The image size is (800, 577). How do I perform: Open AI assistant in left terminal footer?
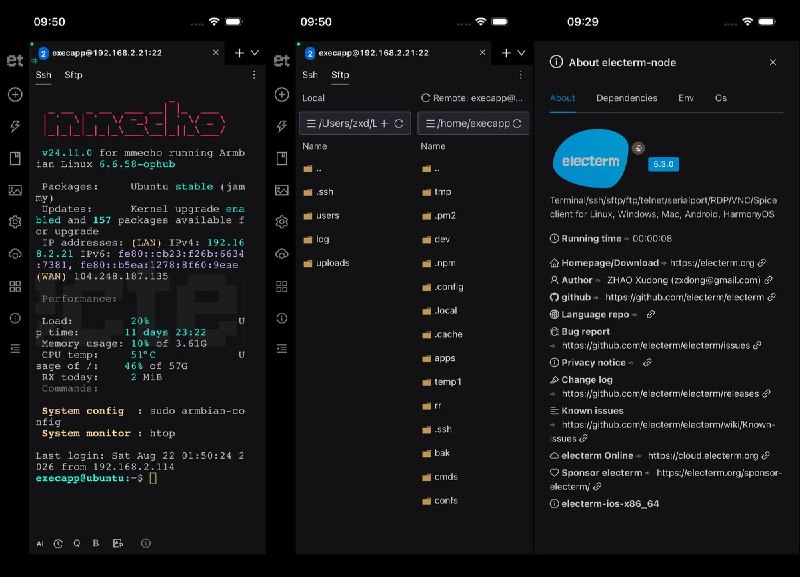40,543
